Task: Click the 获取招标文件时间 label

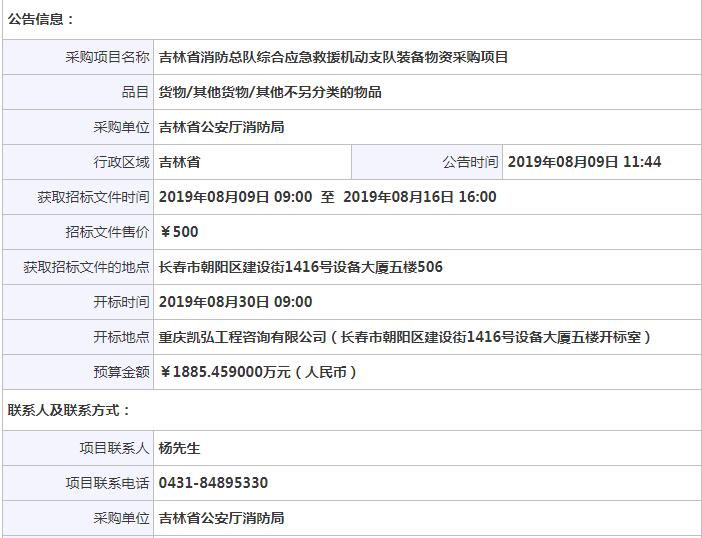Action: 93,197
